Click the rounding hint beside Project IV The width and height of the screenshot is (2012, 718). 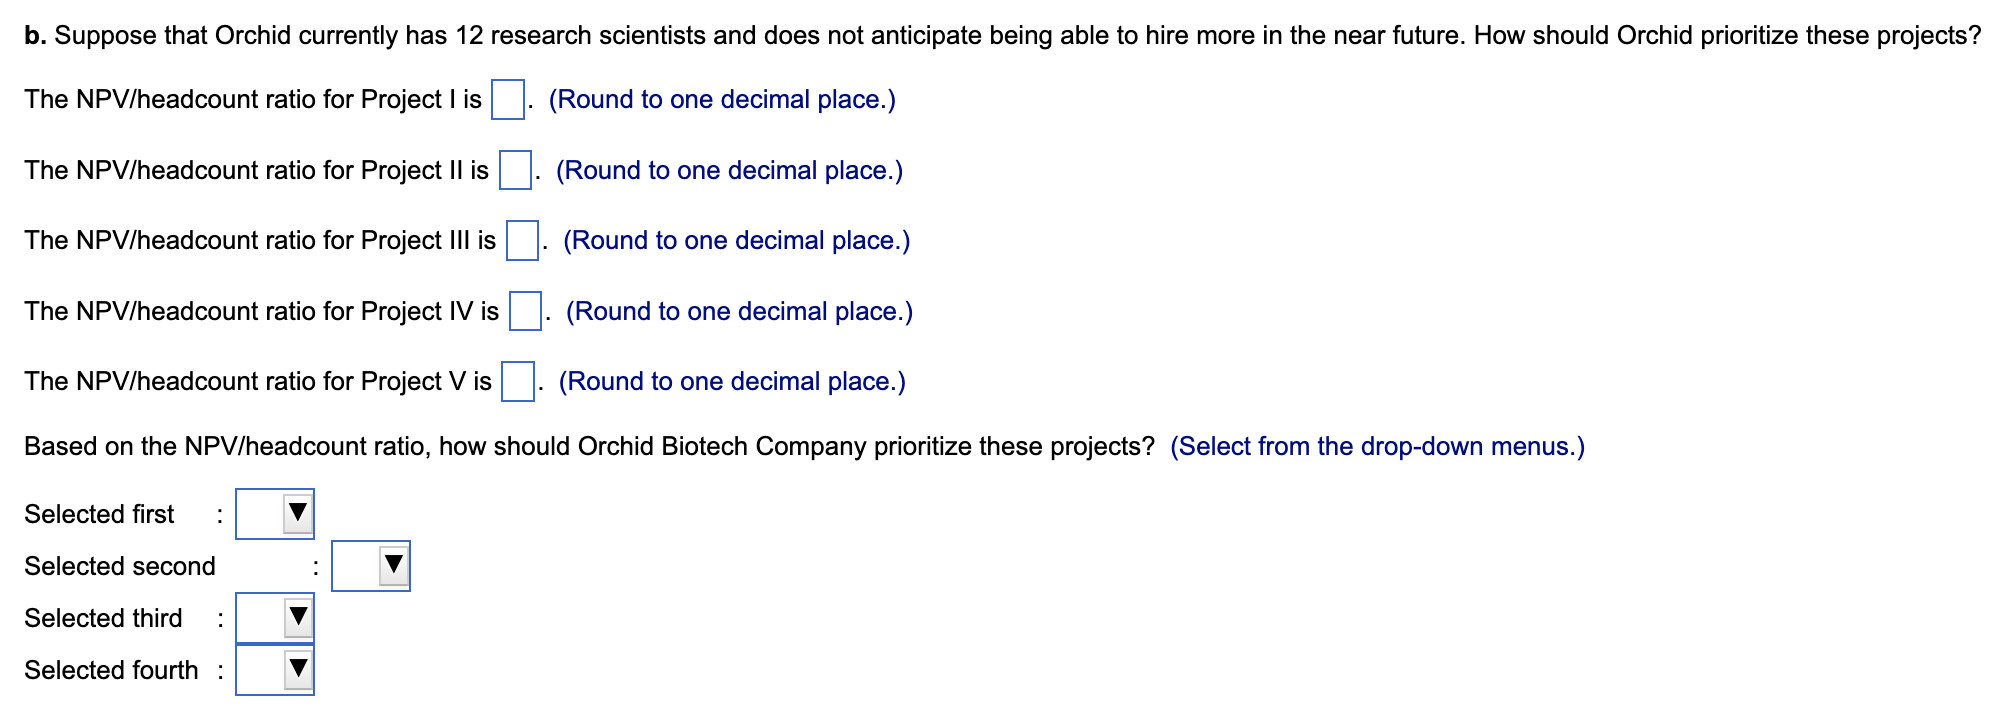tap(739, 312)
